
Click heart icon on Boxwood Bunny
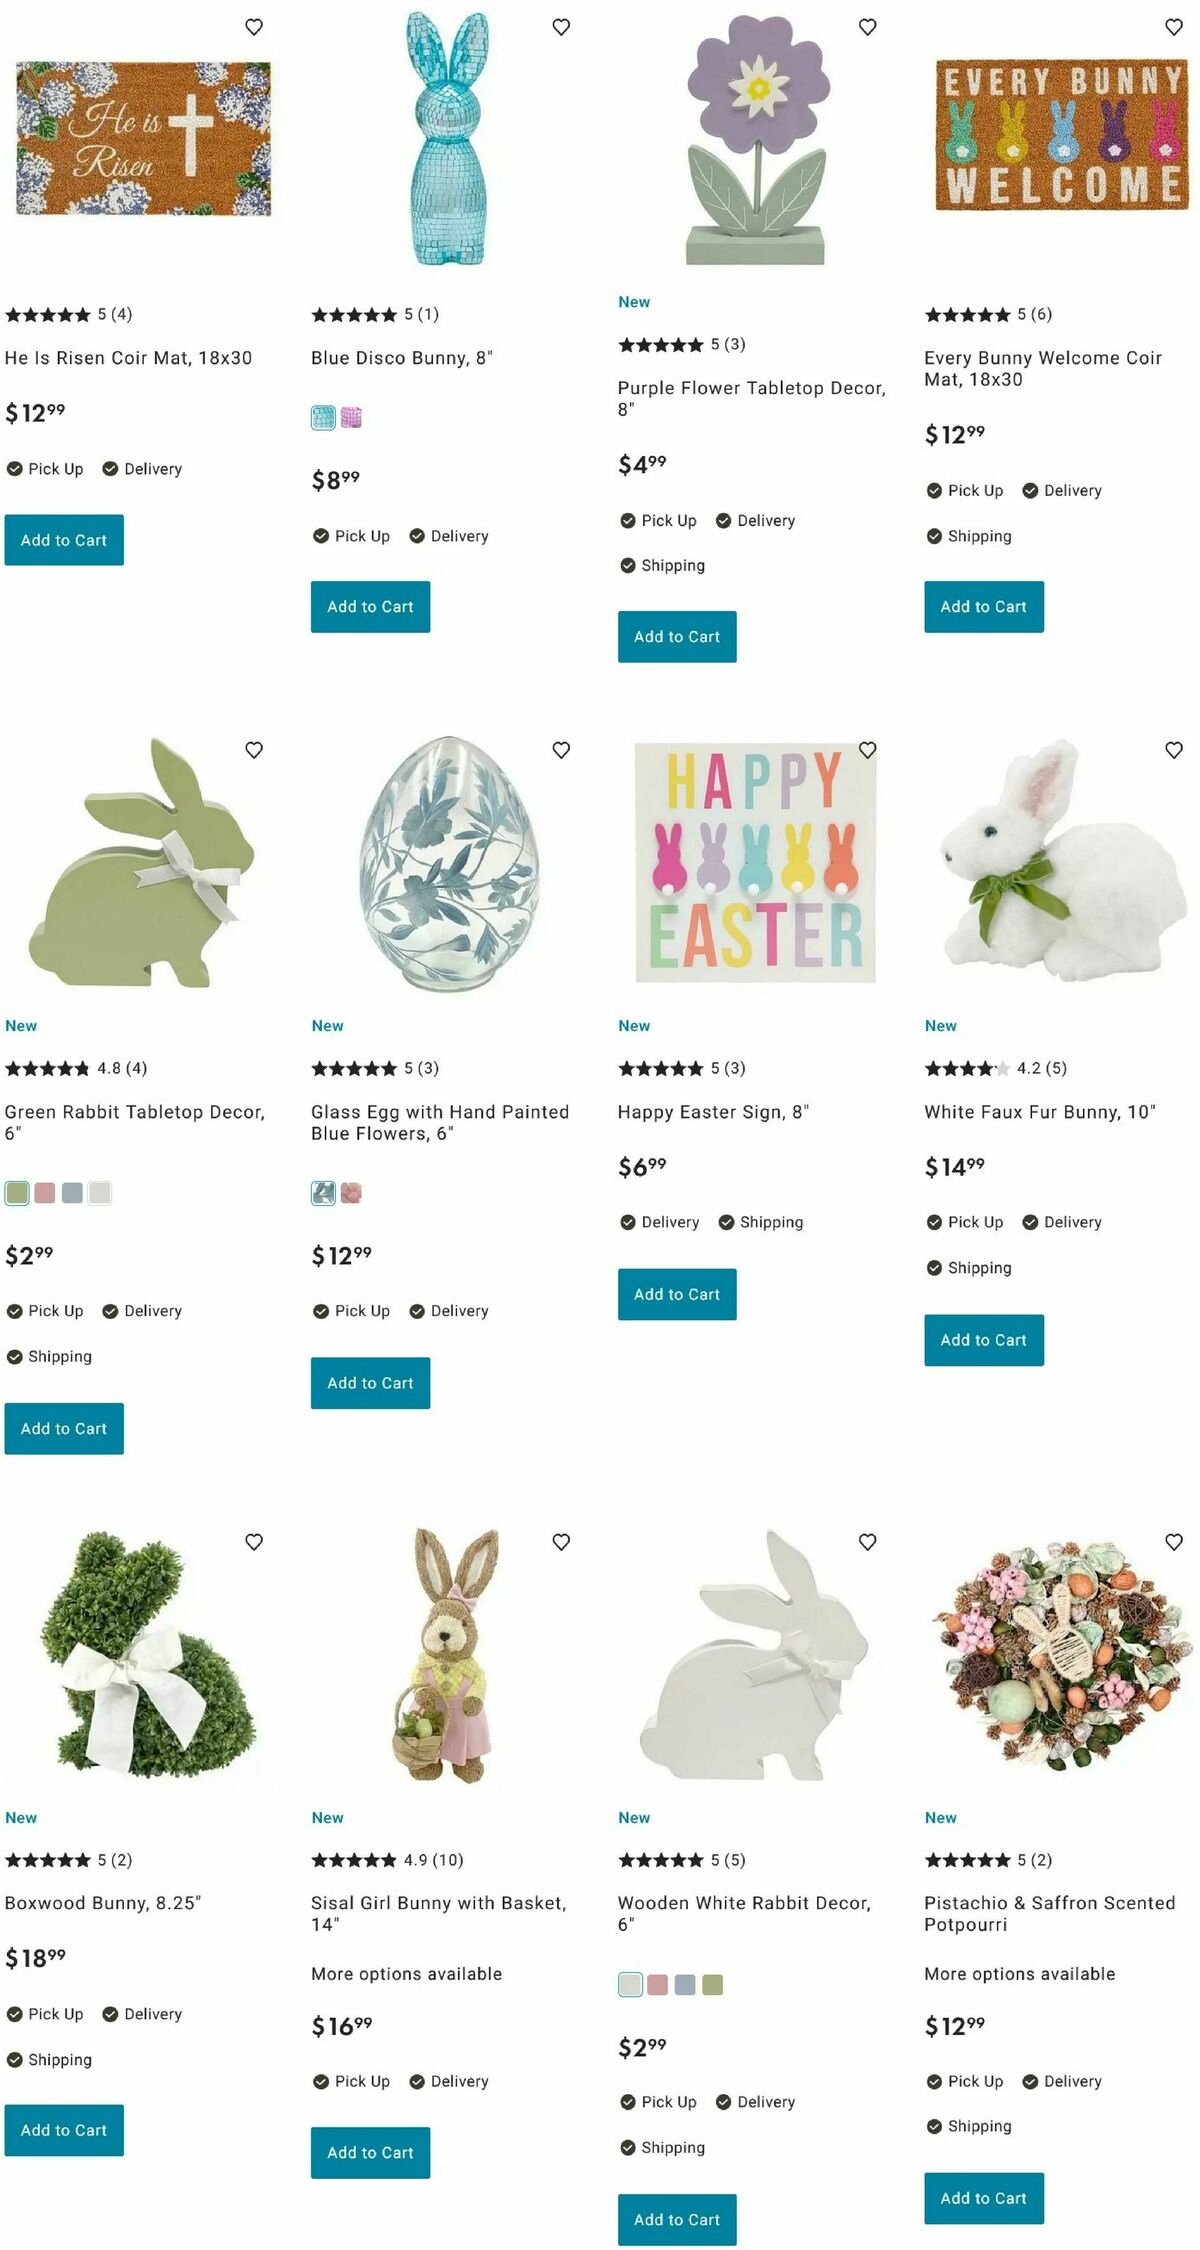[254, 1542]
